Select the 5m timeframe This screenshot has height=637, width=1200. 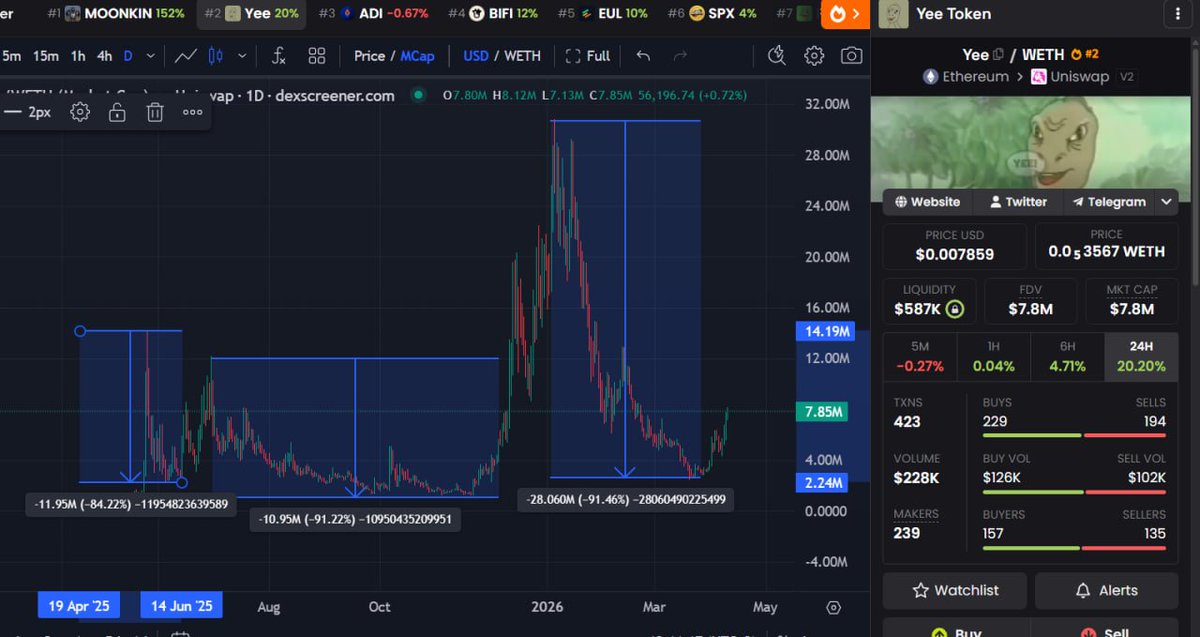coord(12,56)
